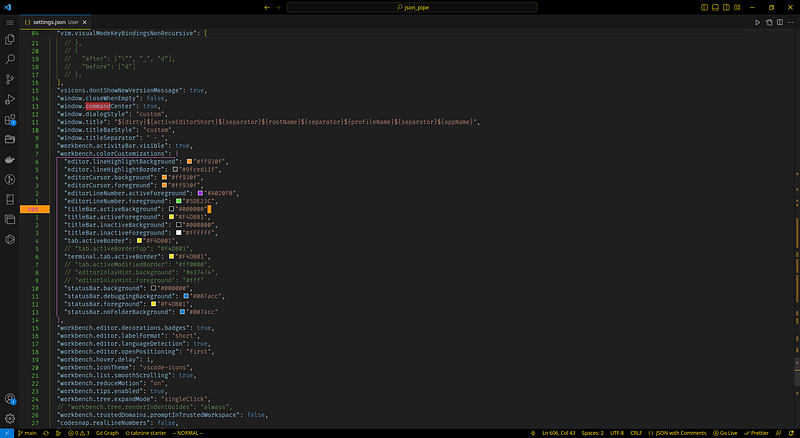Viewport: 800px width, 438px height.
Task: Click the Open Settings UI icon
Action: point(769,22)
